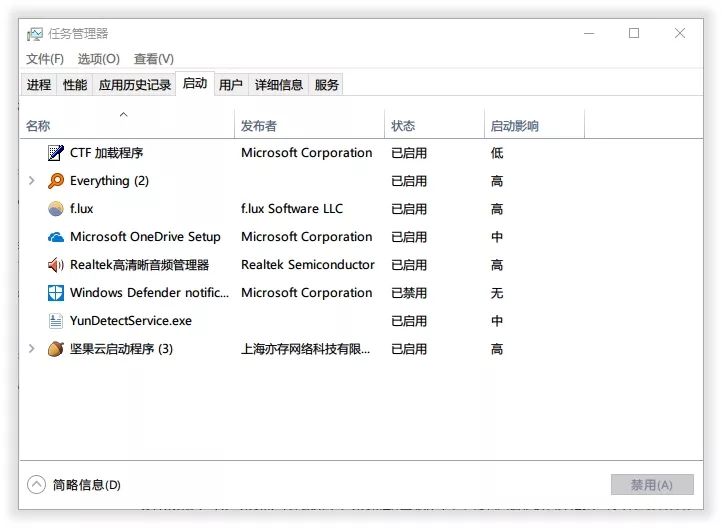Select the 坚果云 acorn icon
This screenshot has width=722, height=528.
56,349
